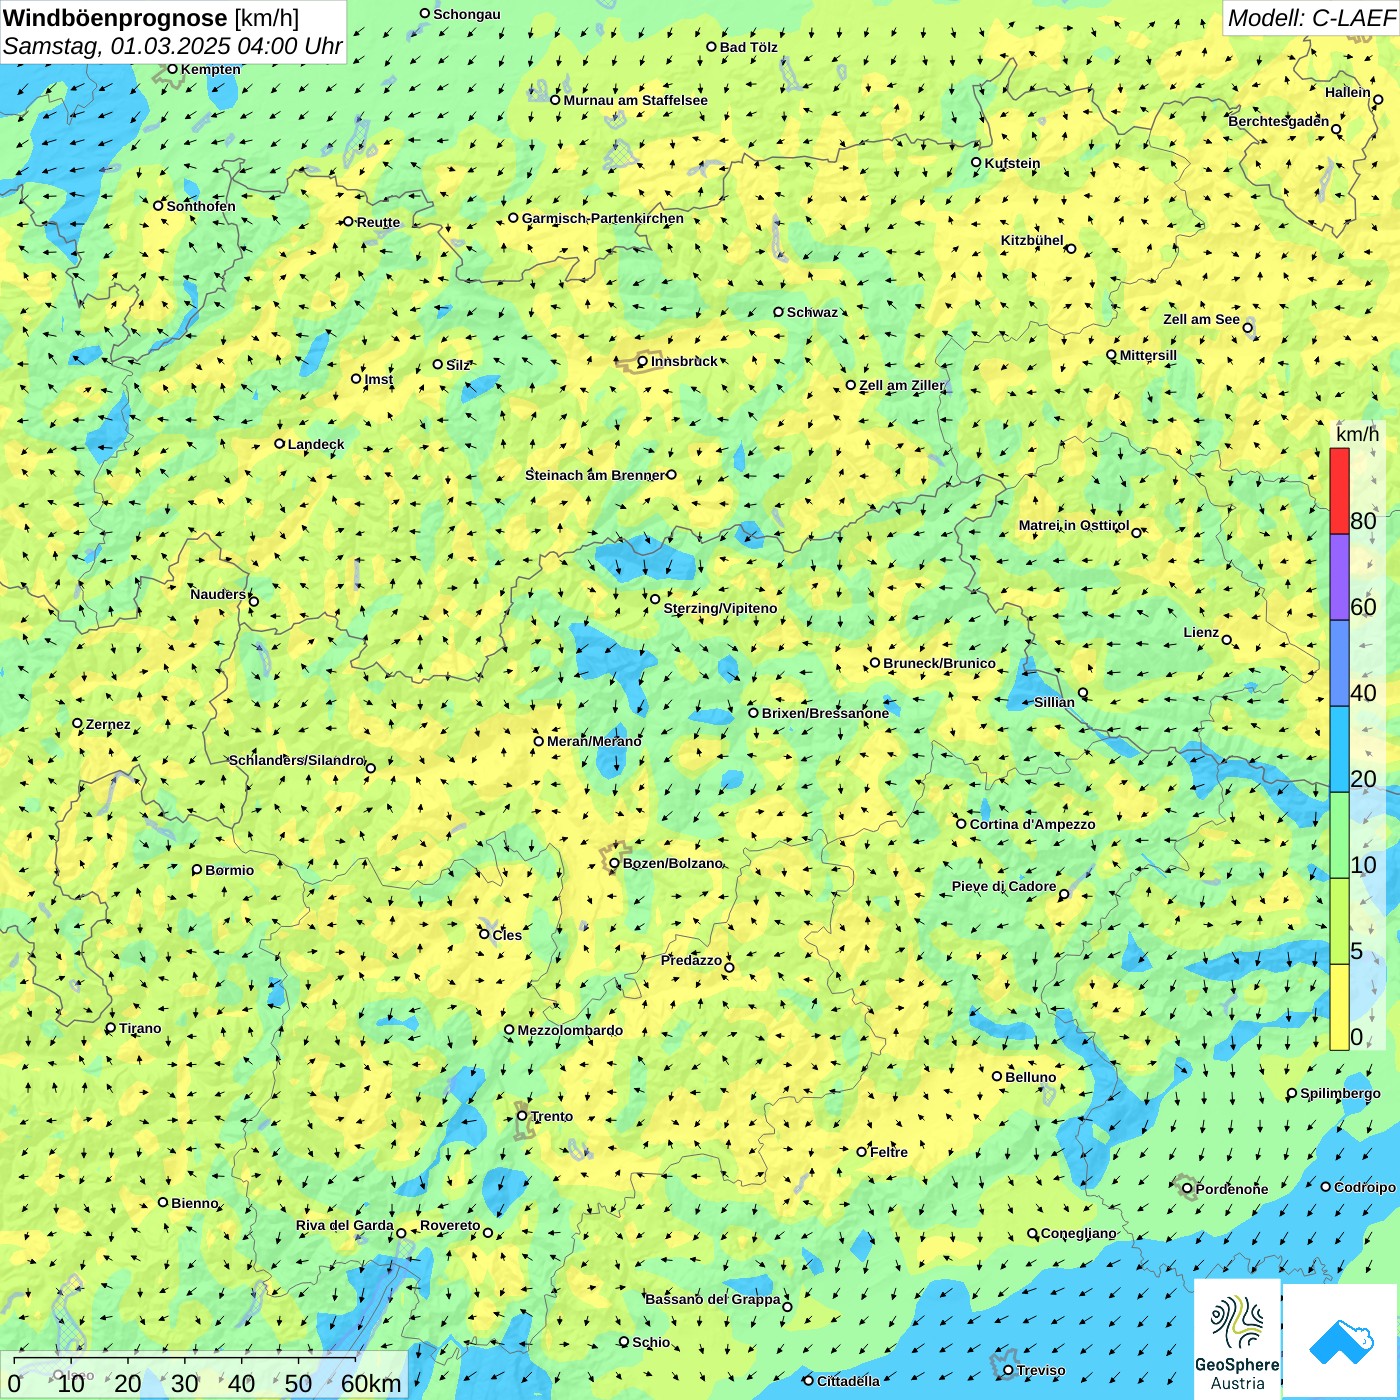Click the Cortina d'Ampezzo marker
Screen dimensions: 1400x1400
pos(961,824)
